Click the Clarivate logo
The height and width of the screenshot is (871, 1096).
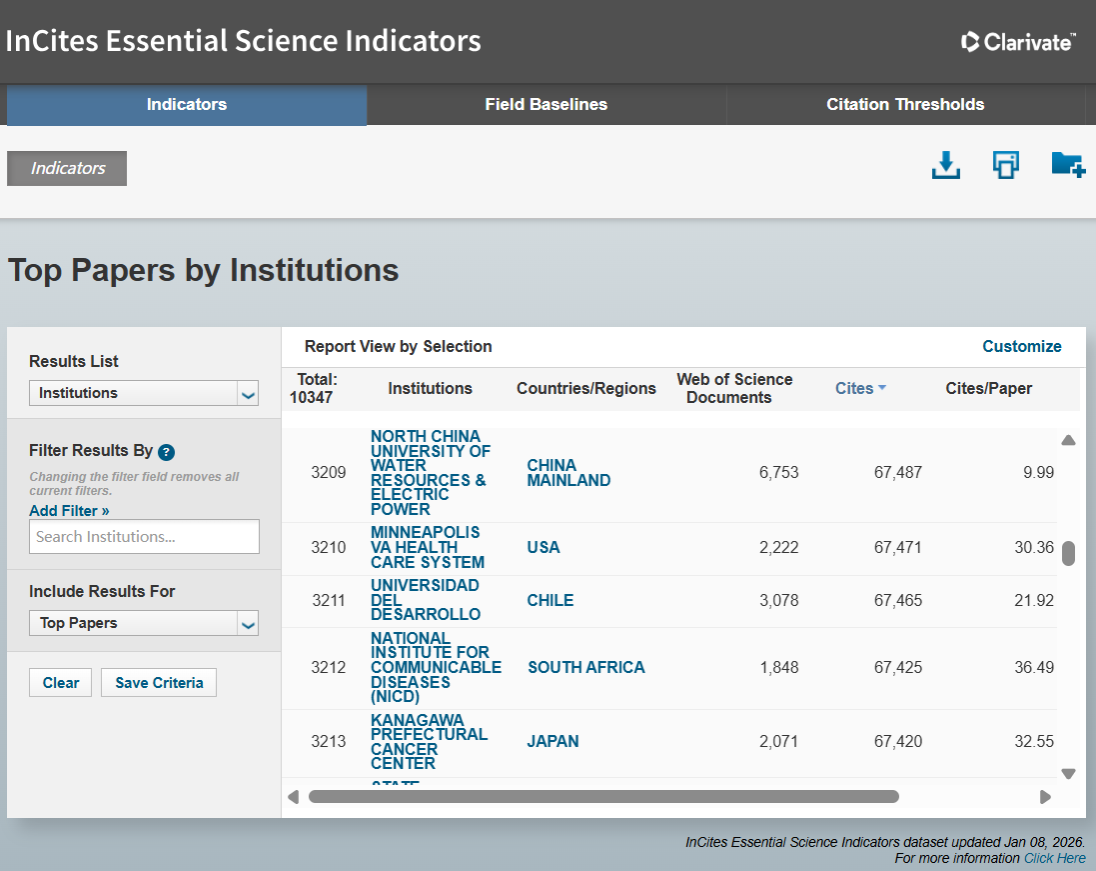point(1018,42)
